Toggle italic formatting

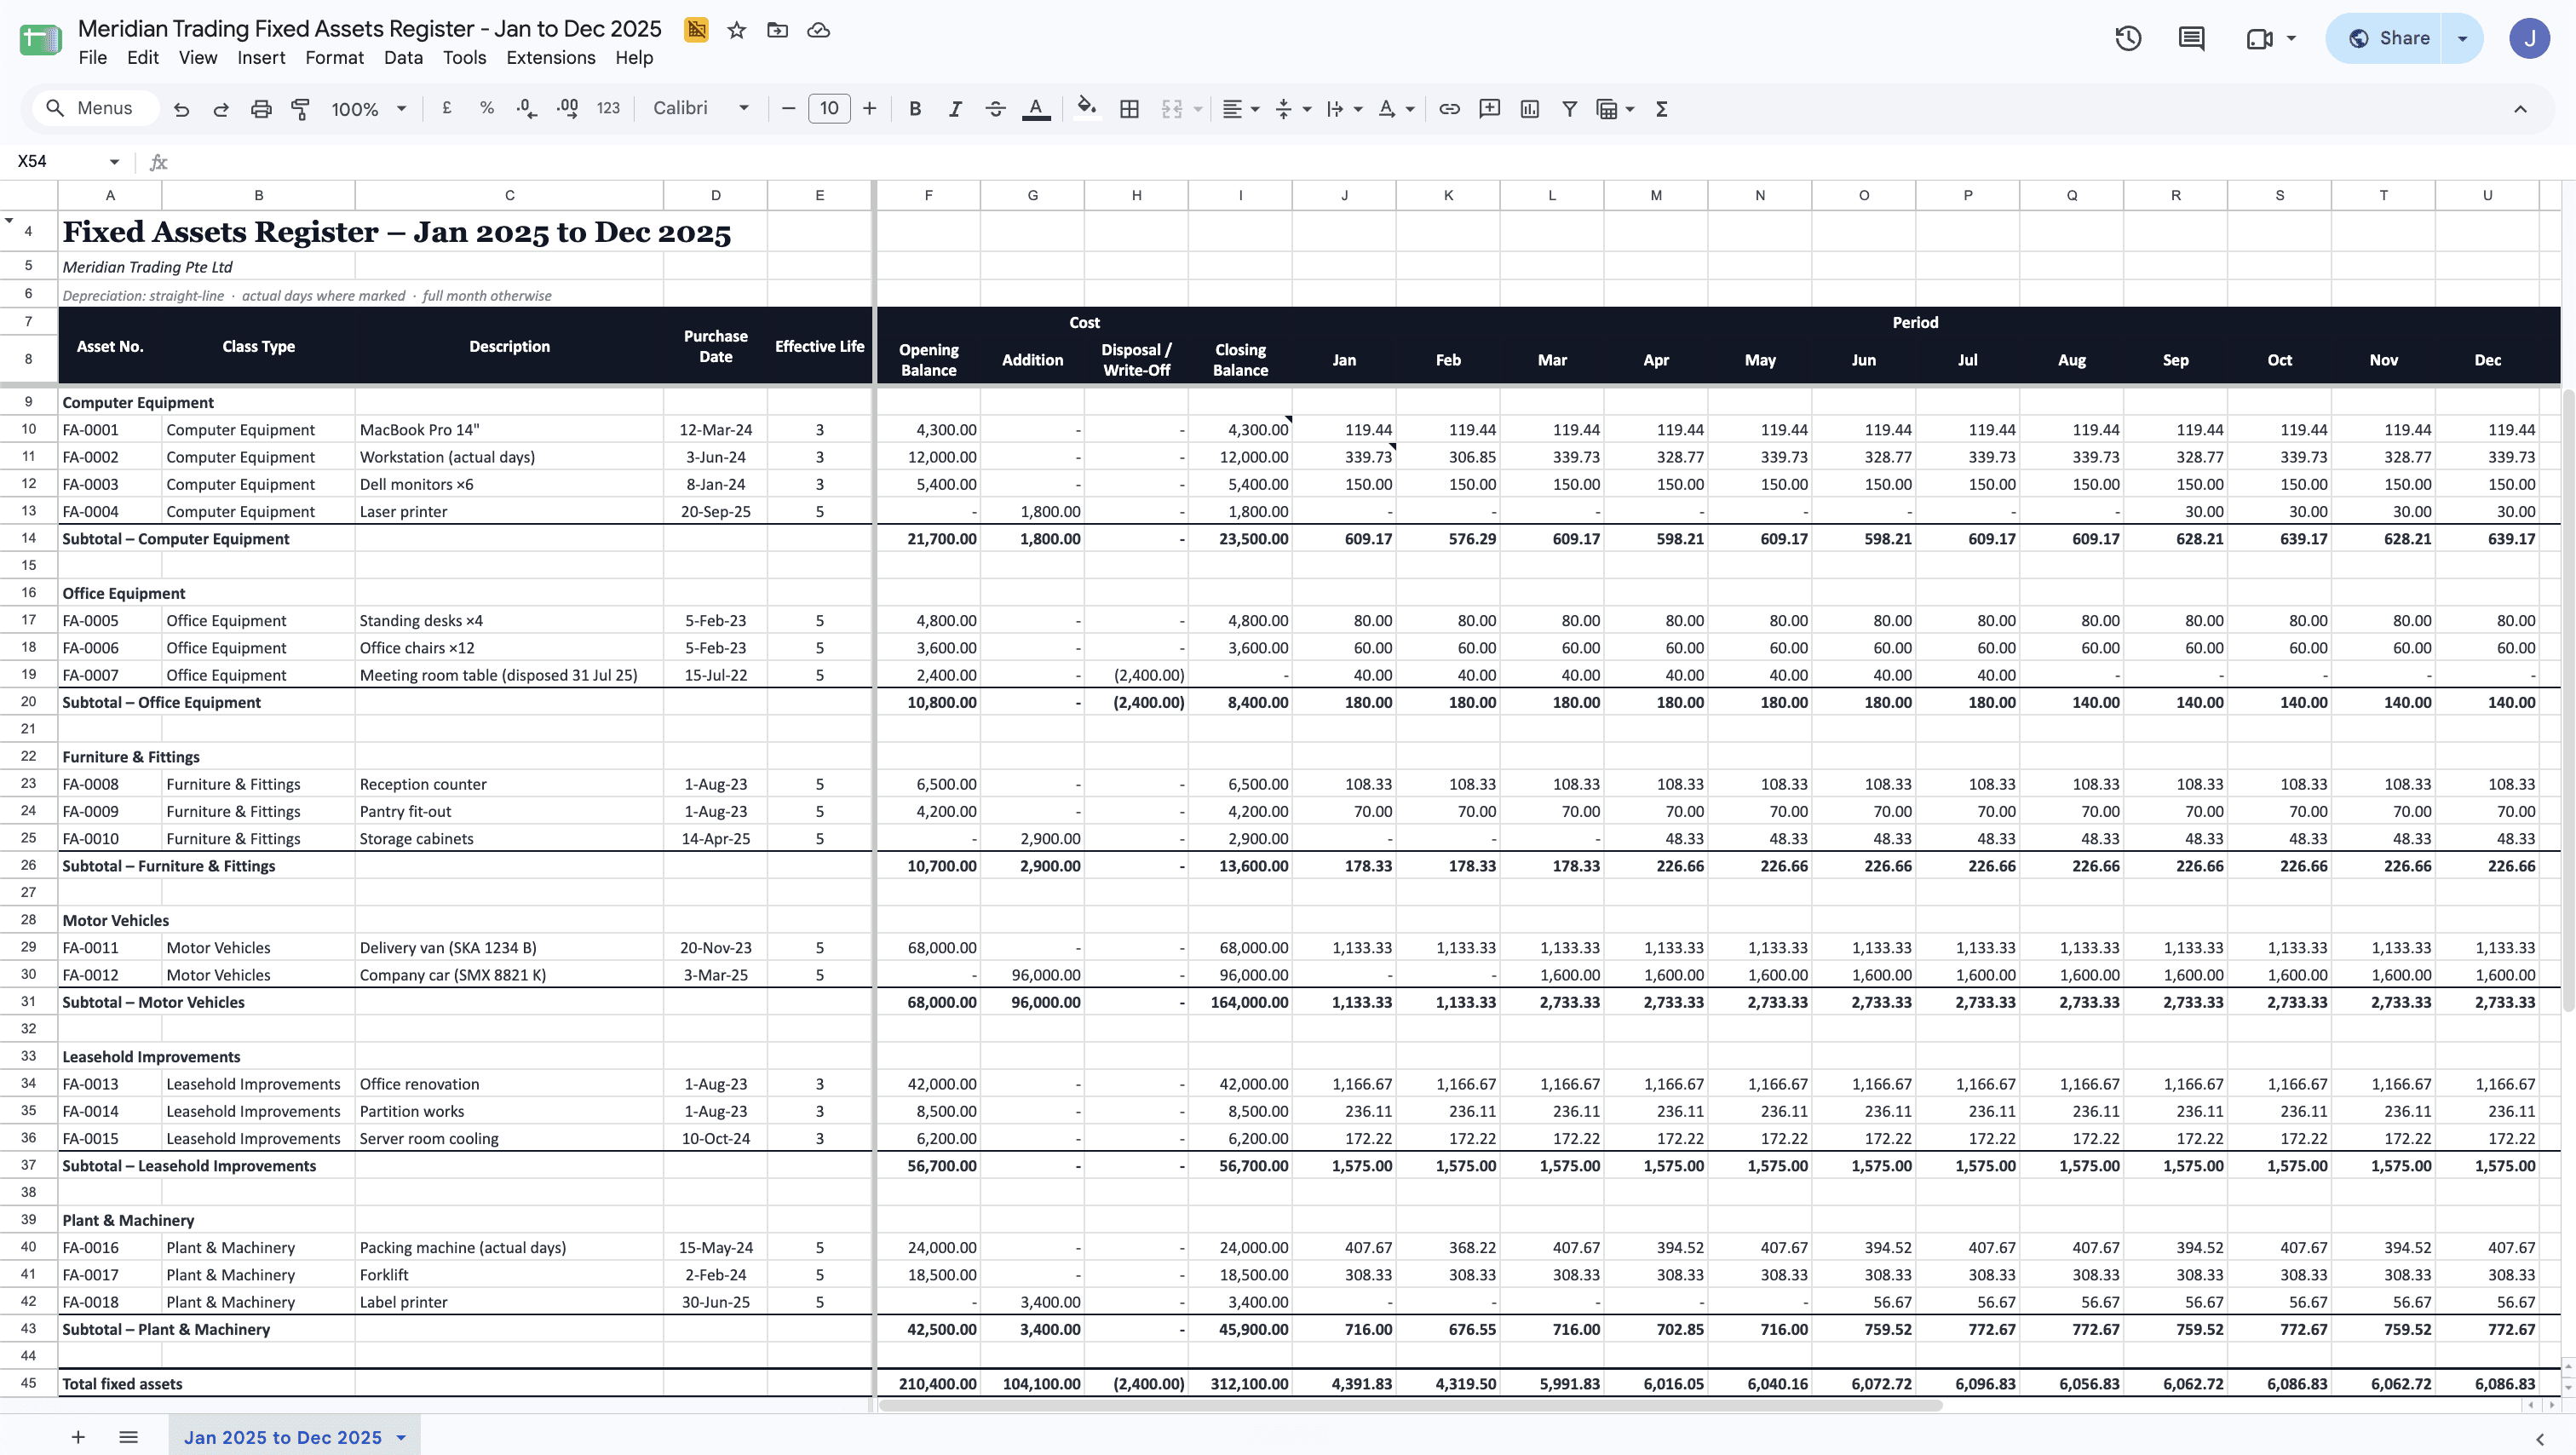coord(955,109)
